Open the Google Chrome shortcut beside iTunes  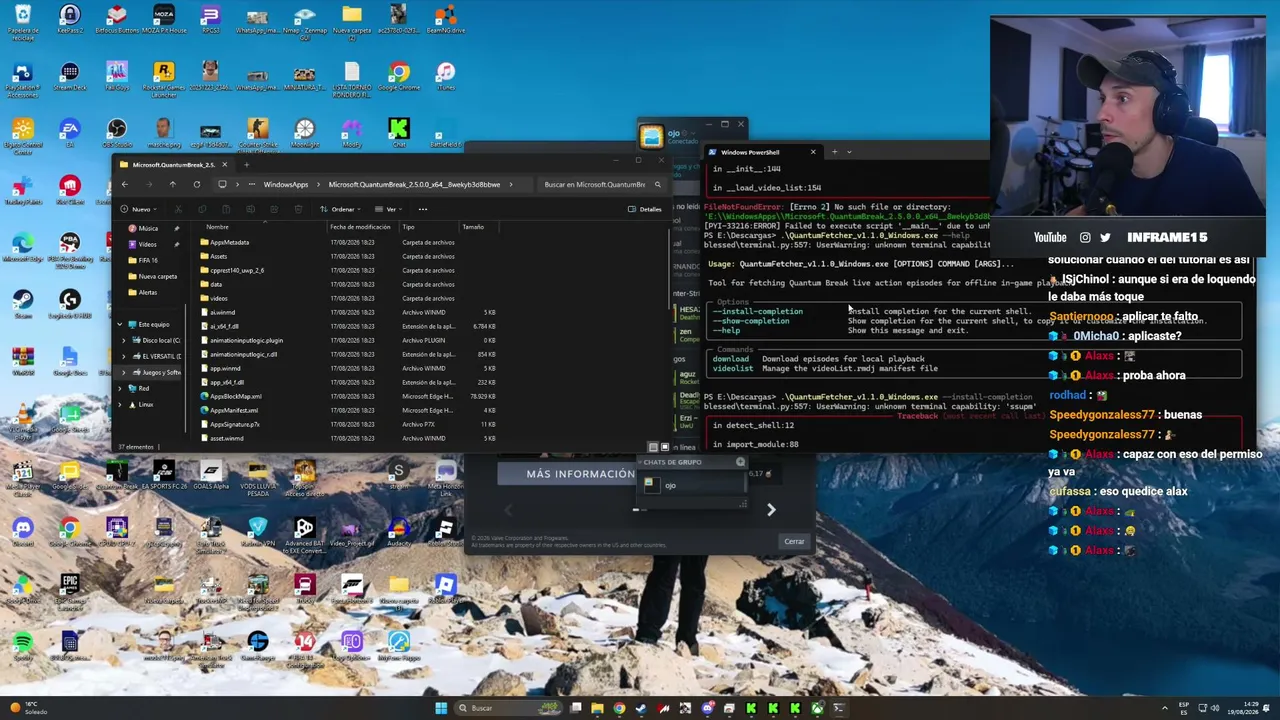coord(398,77)
